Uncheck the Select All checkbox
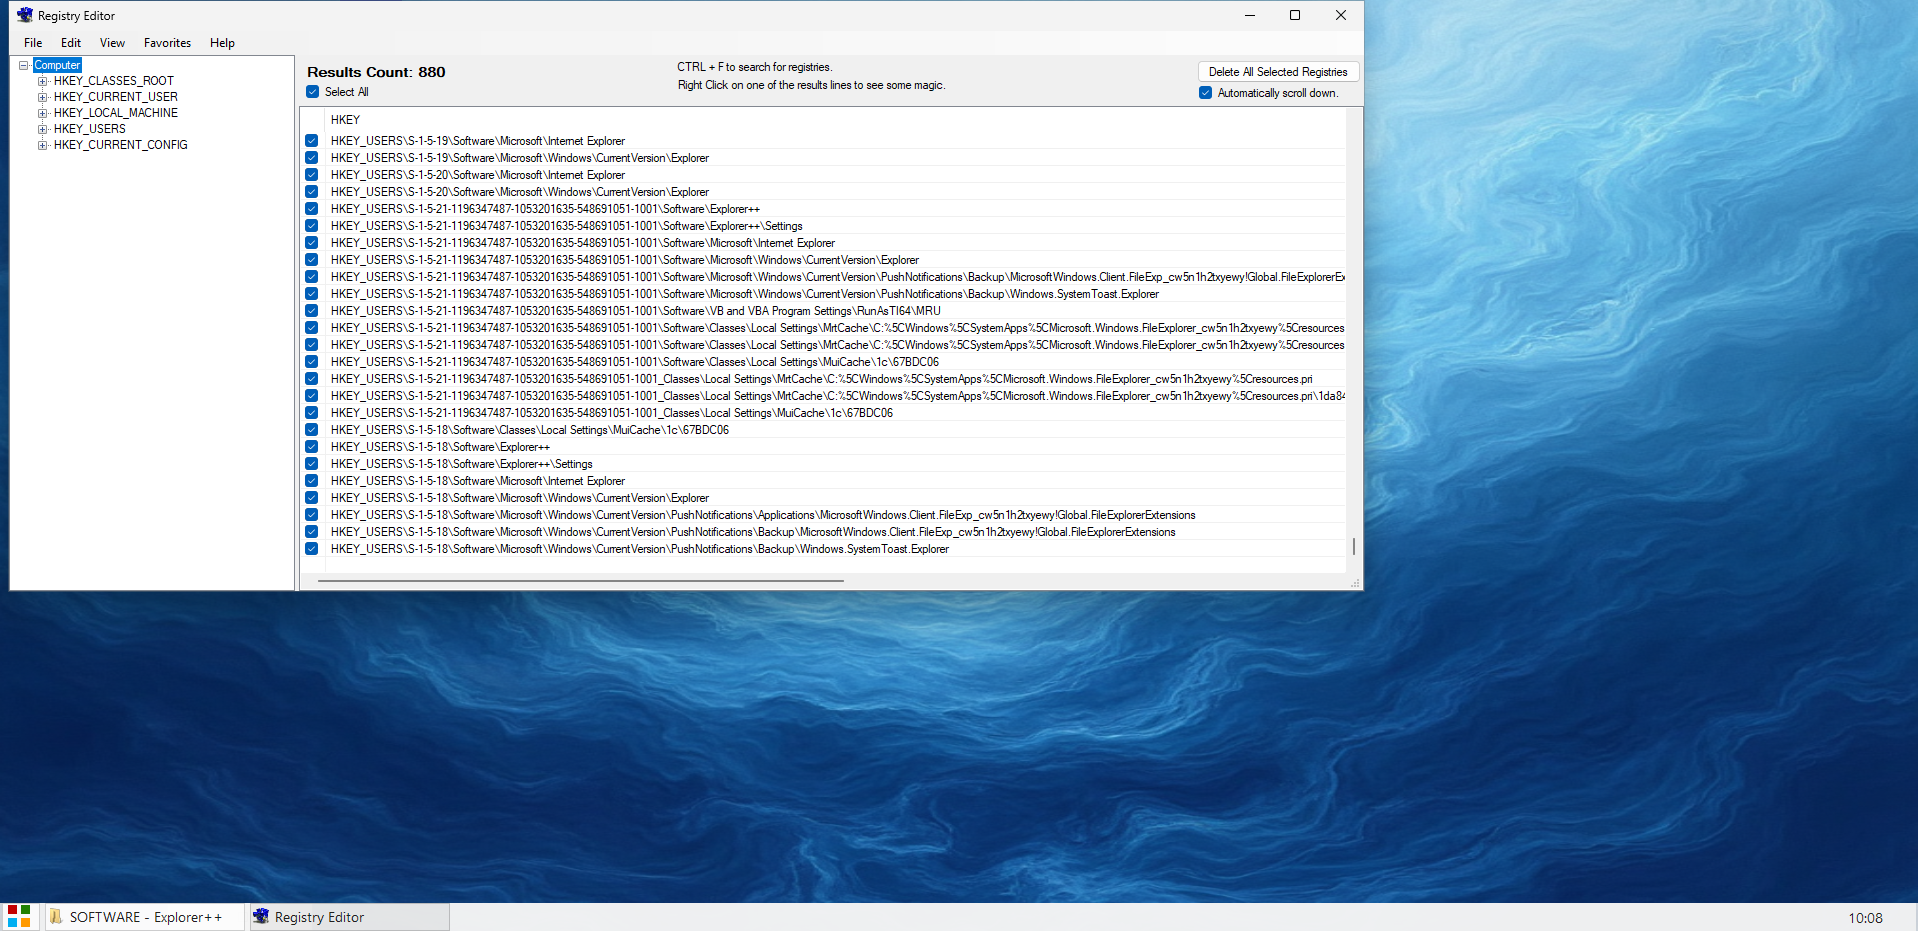 pyautogui.click(x=312, y=91)
